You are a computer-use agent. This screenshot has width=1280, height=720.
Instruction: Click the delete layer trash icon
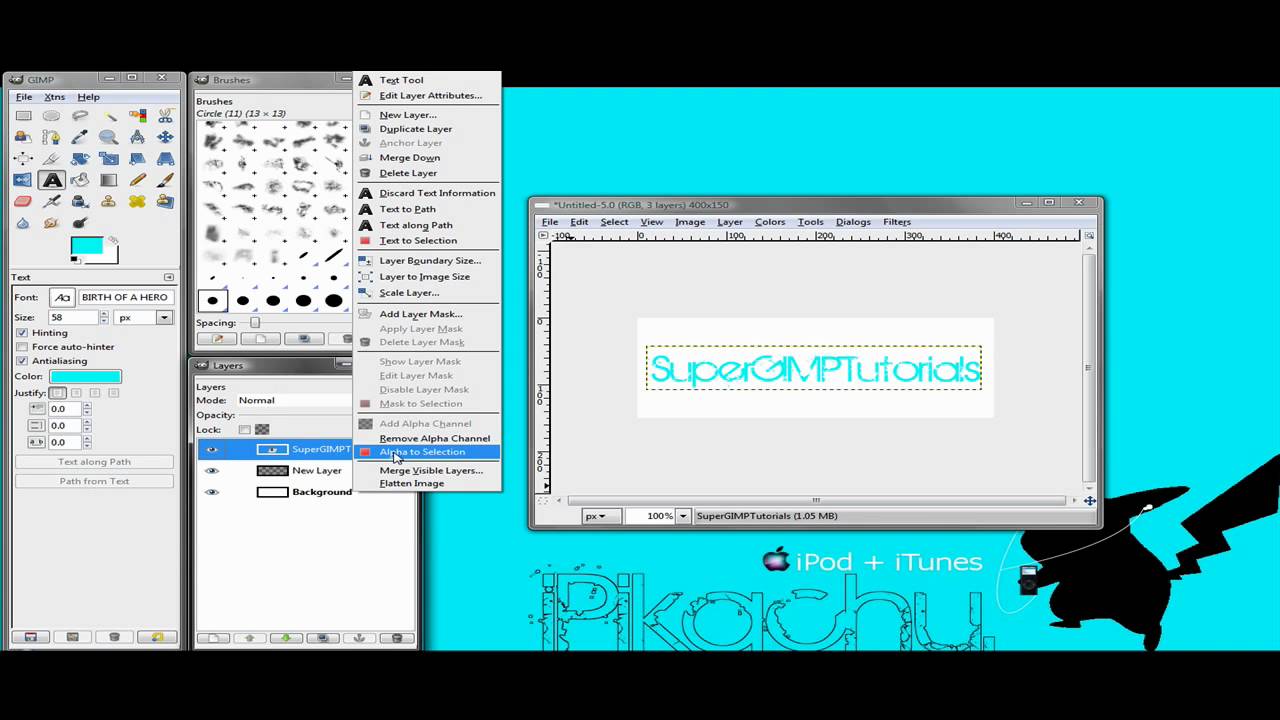coord(397,638)
